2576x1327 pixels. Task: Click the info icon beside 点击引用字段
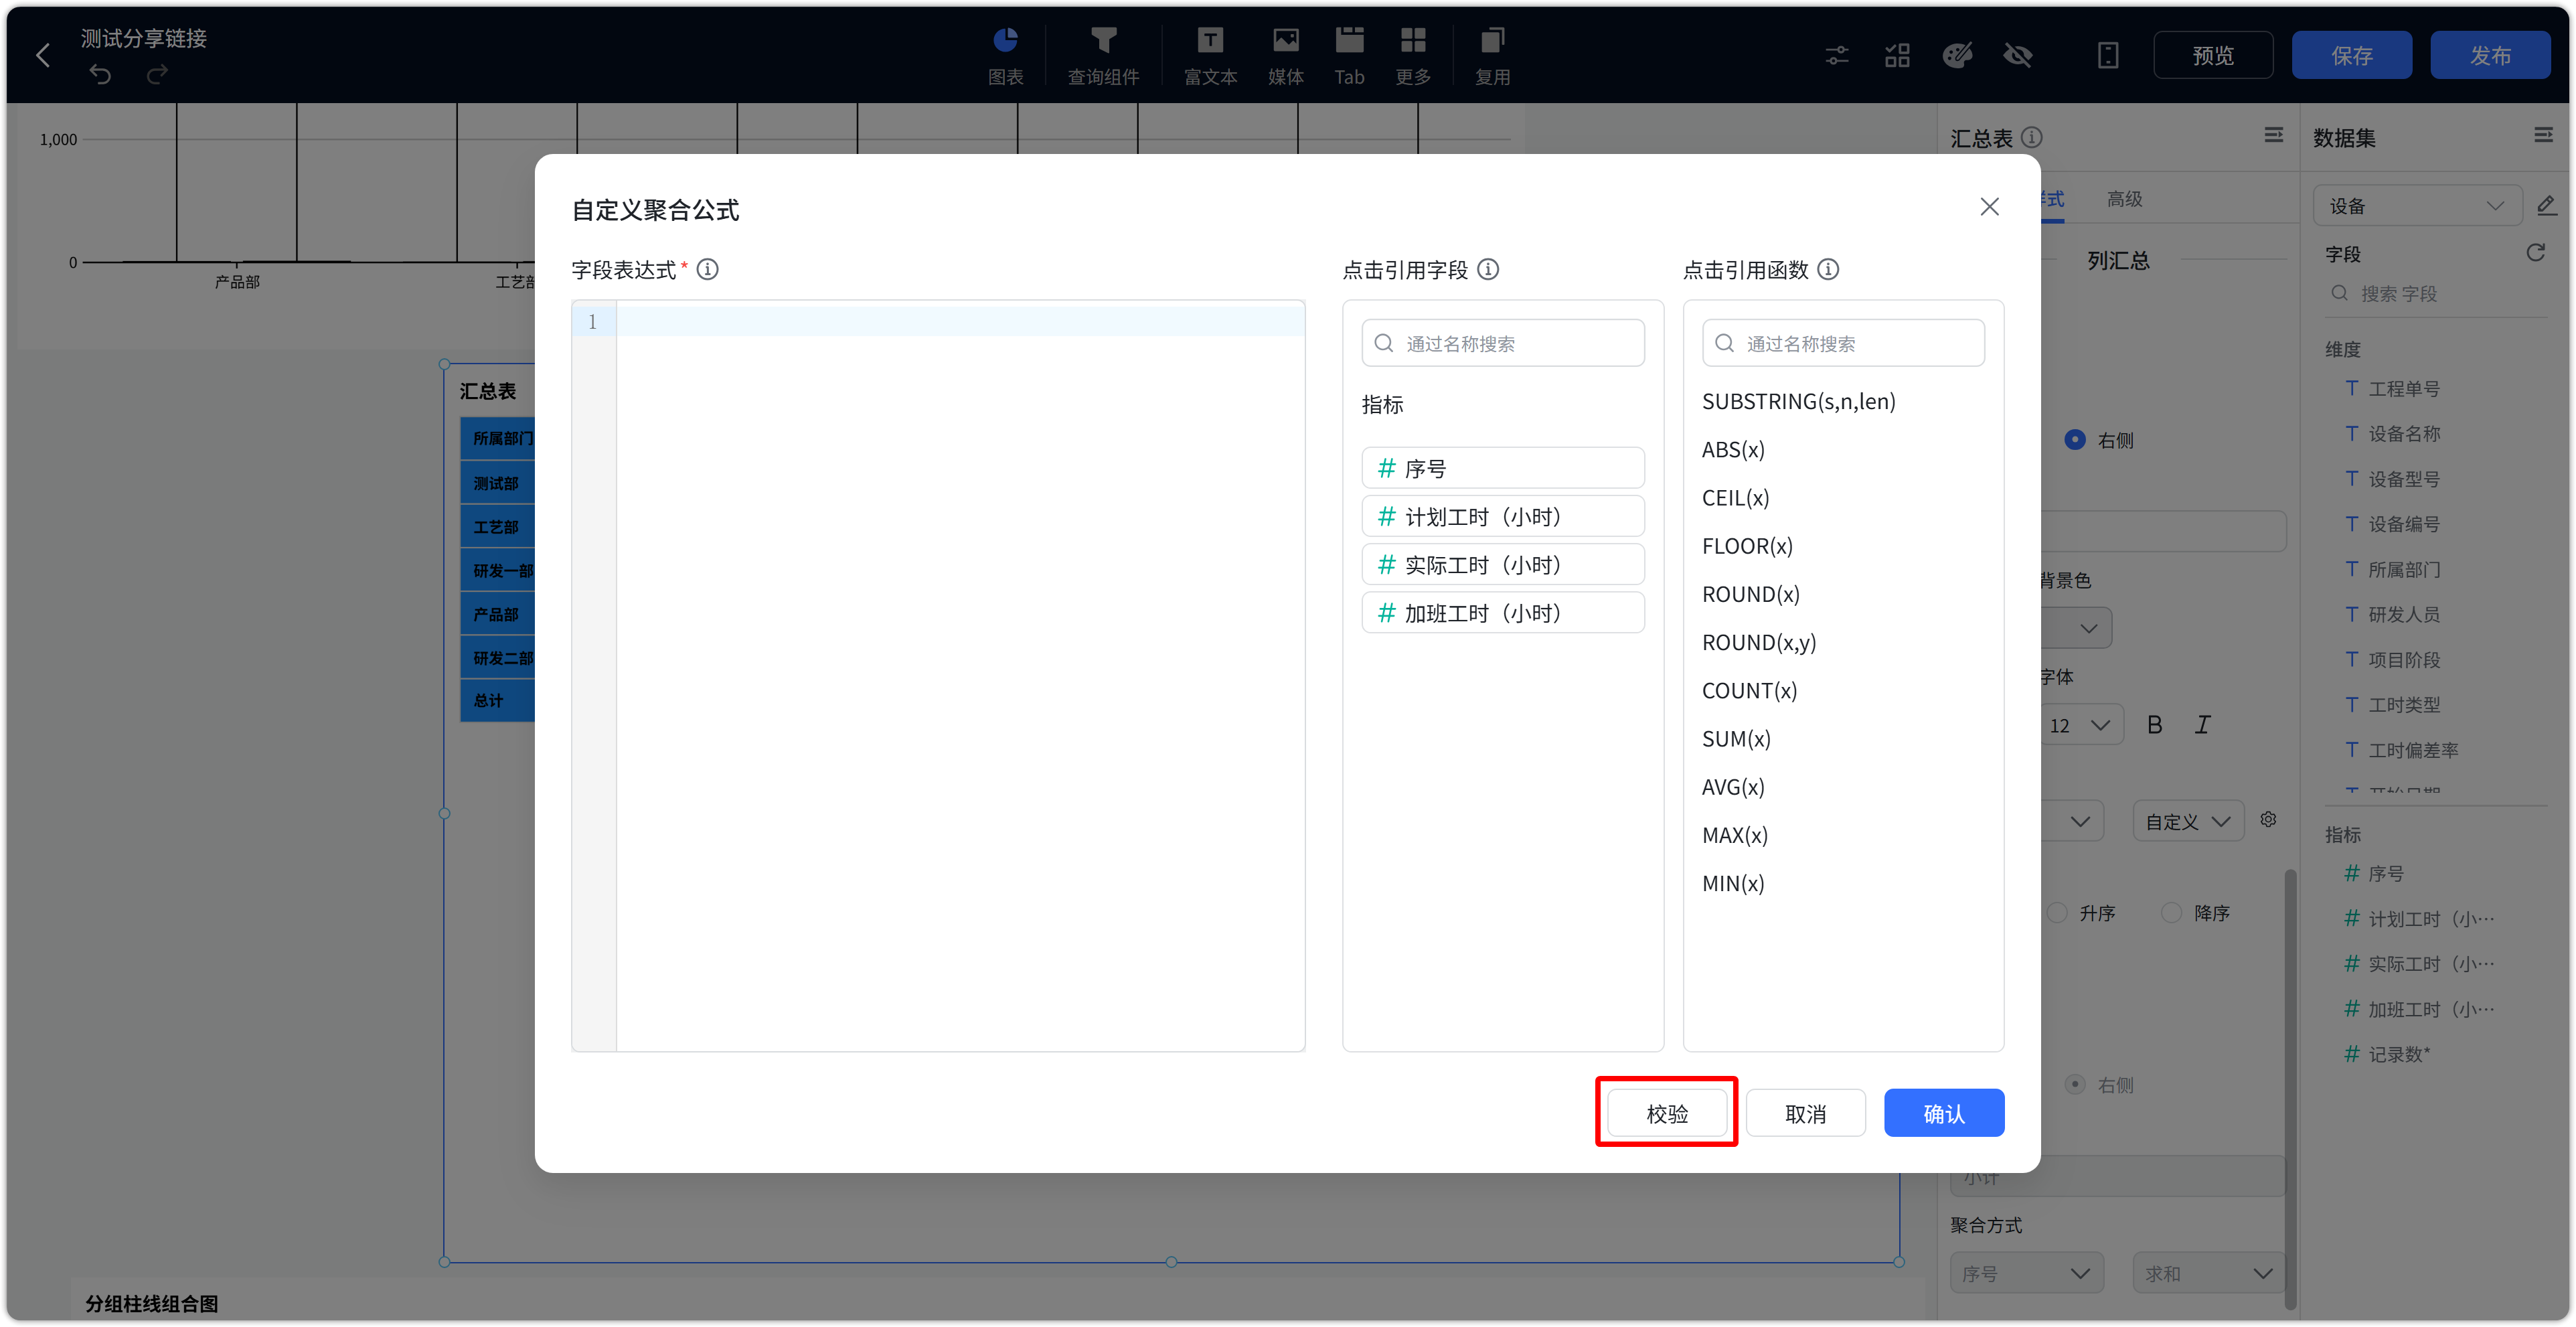click(x=1488, y=269)
